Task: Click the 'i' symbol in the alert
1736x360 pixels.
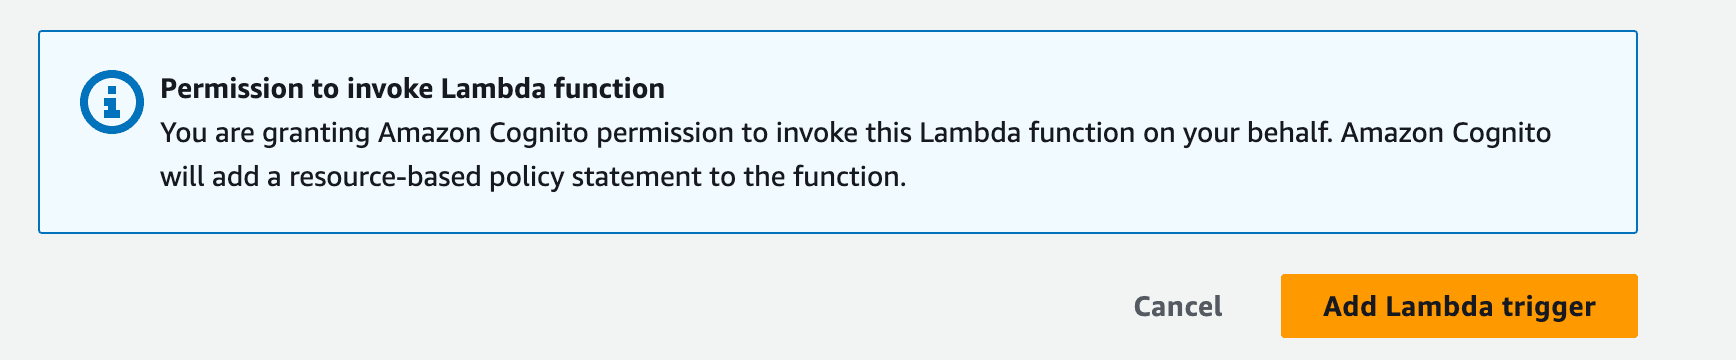Action: tap(112, 101)
